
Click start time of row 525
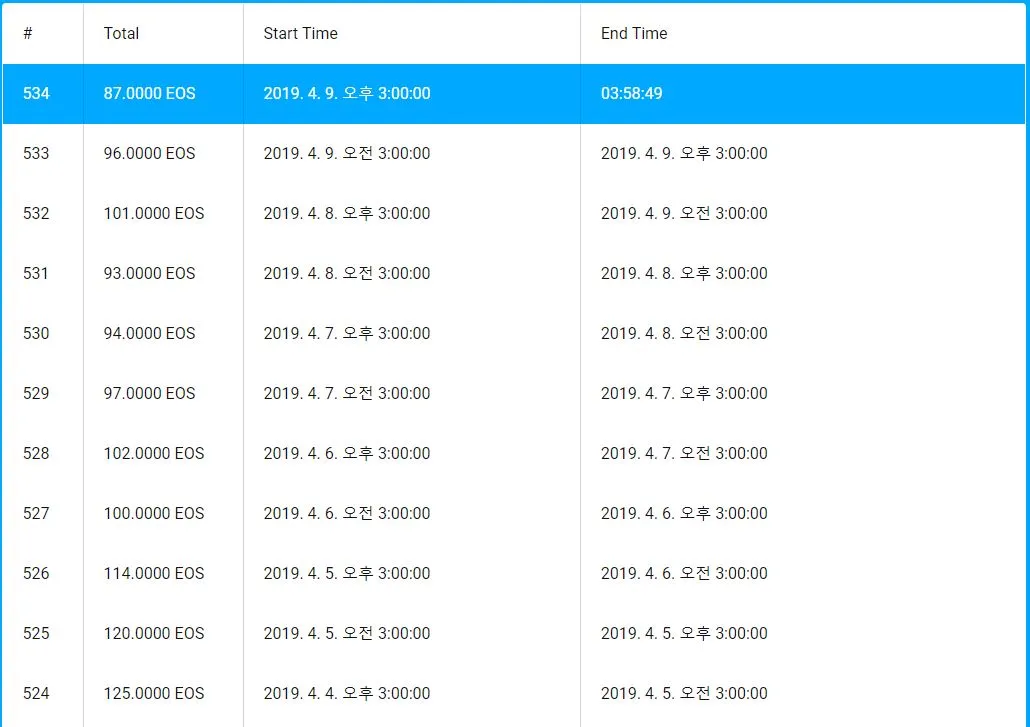pyautogui.click(x=347, y=634)
